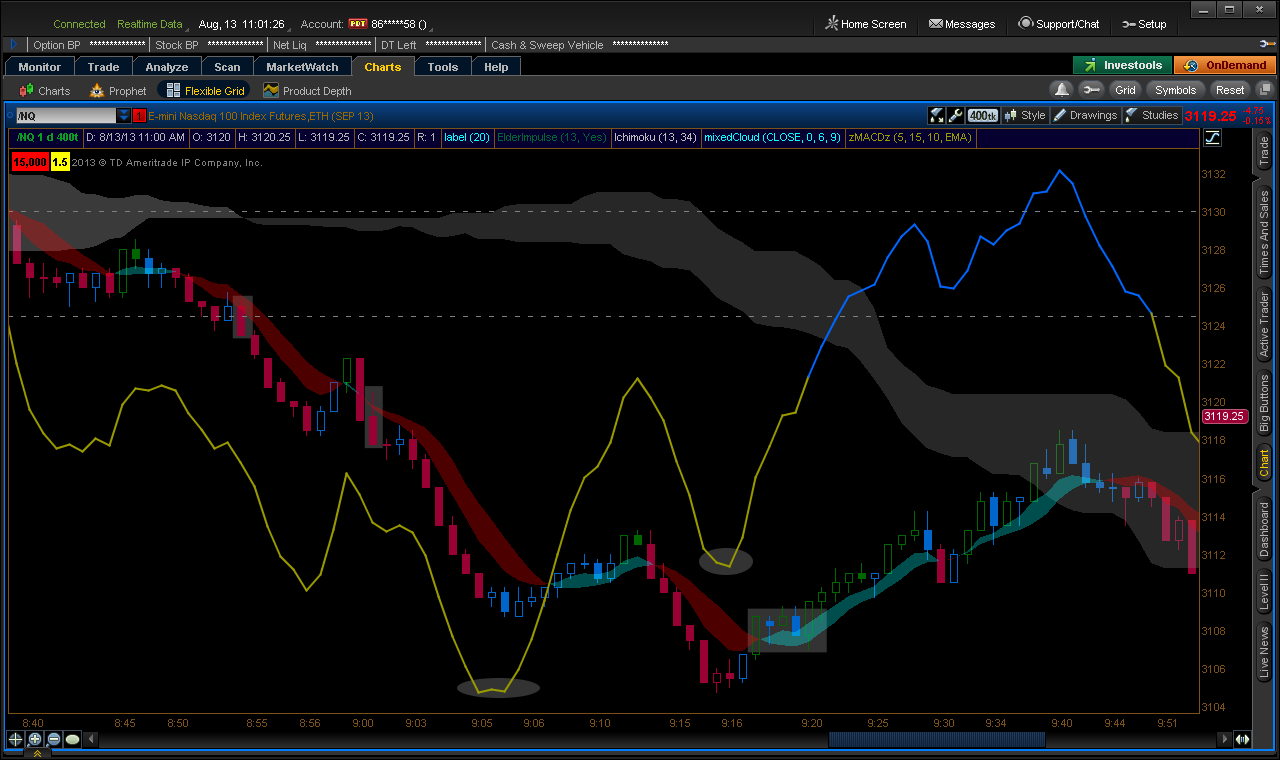Switch to the Prophet sub-tab

(x=118, y=91)
